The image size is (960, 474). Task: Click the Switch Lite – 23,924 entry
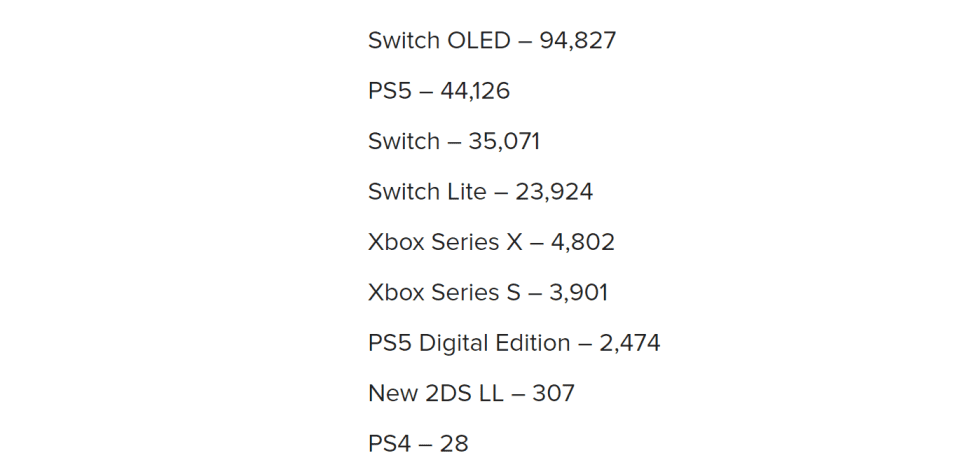480,192
